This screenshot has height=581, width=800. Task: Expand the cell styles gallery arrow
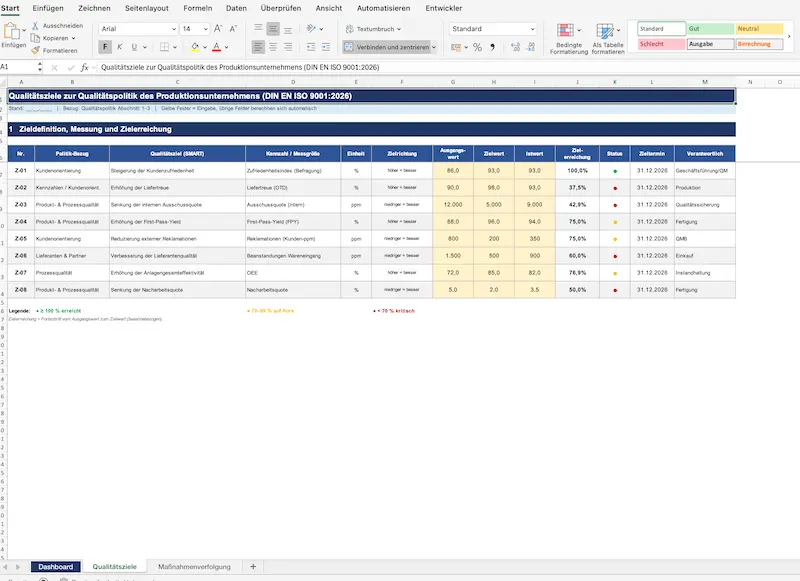point(789,36)
